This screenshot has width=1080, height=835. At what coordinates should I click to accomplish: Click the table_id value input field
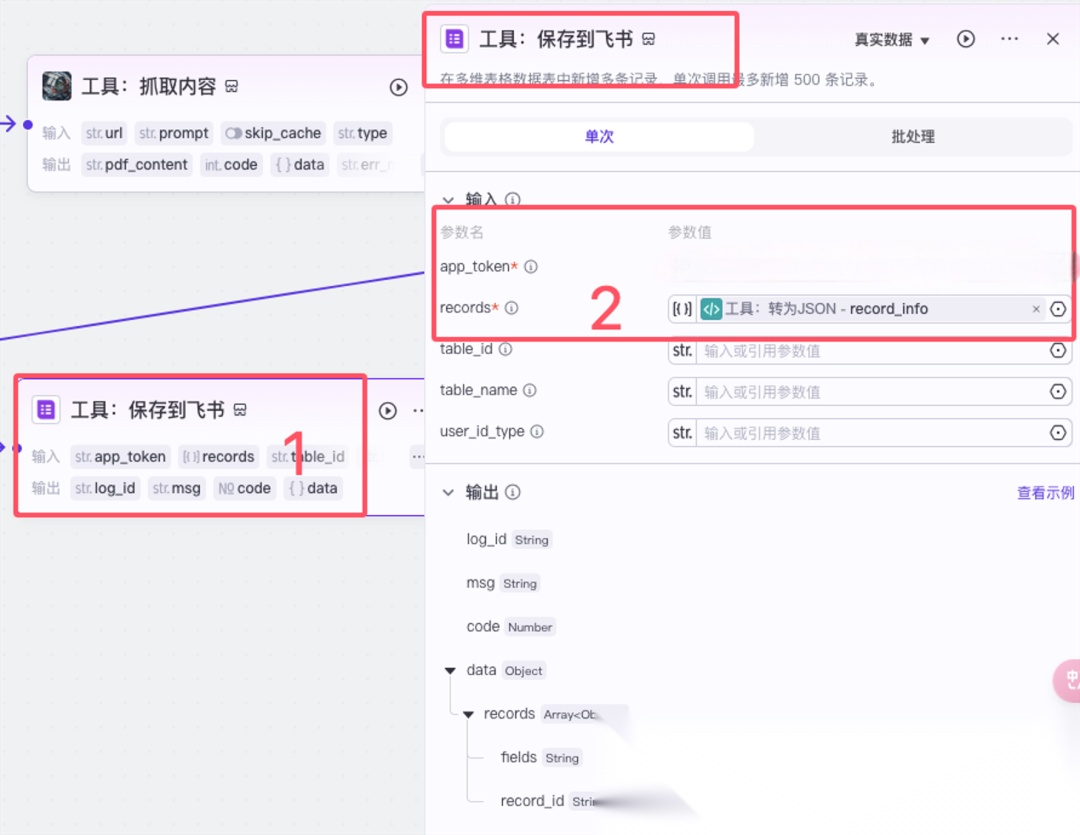[x=871, y=351]
